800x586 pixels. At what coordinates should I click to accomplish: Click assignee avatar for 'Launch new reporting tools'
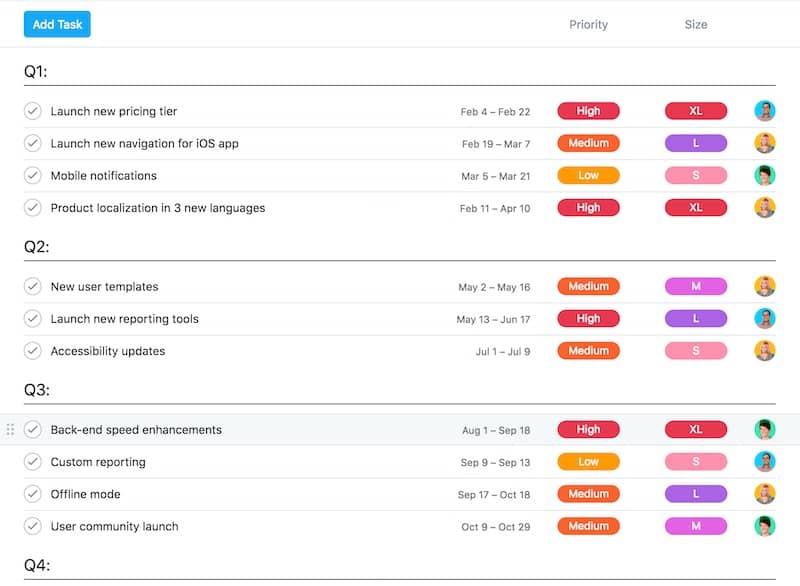(765, 319)
